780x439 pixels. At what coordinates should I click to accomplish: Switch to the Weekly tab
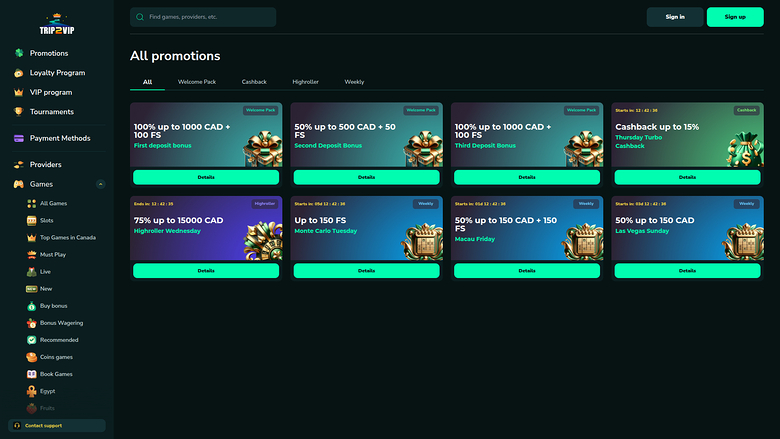click(354, 82)
